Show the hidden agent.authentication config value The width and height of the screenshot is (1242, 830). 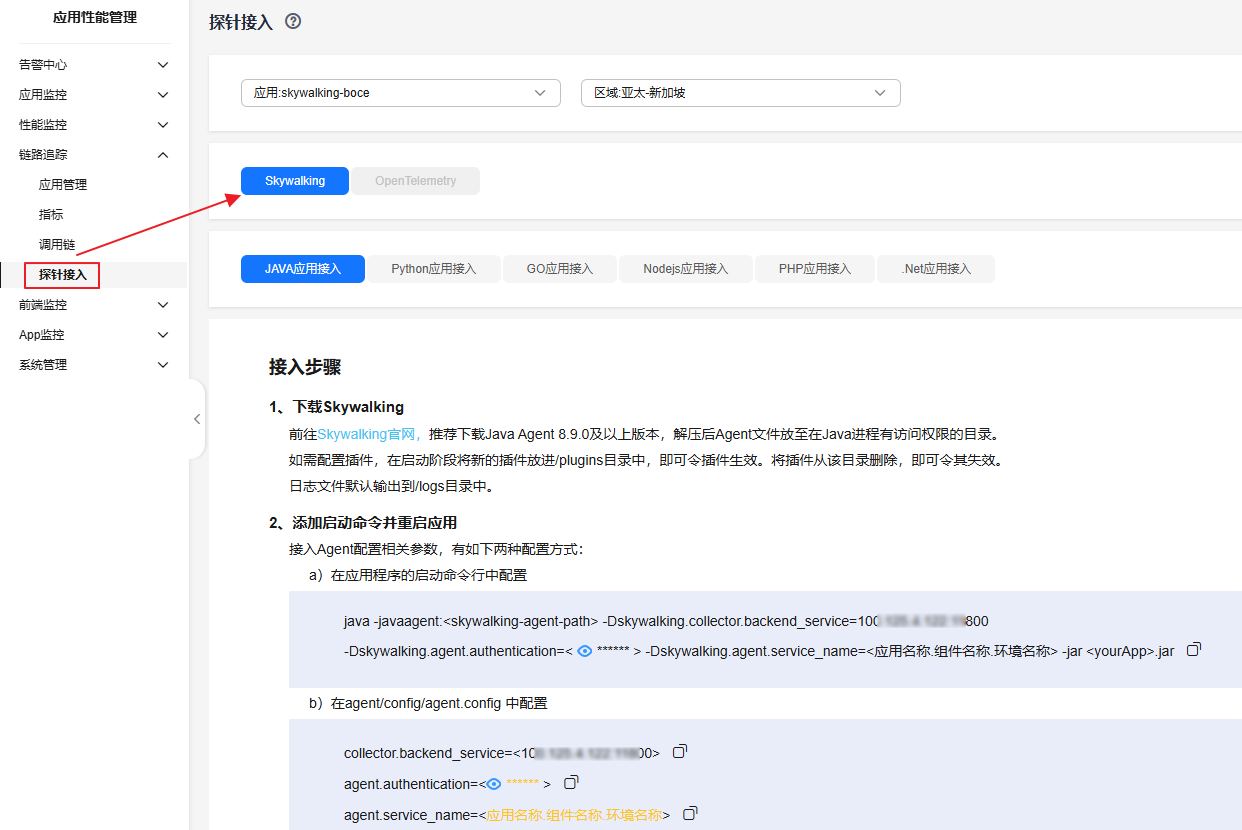click(x=493, y=783)
